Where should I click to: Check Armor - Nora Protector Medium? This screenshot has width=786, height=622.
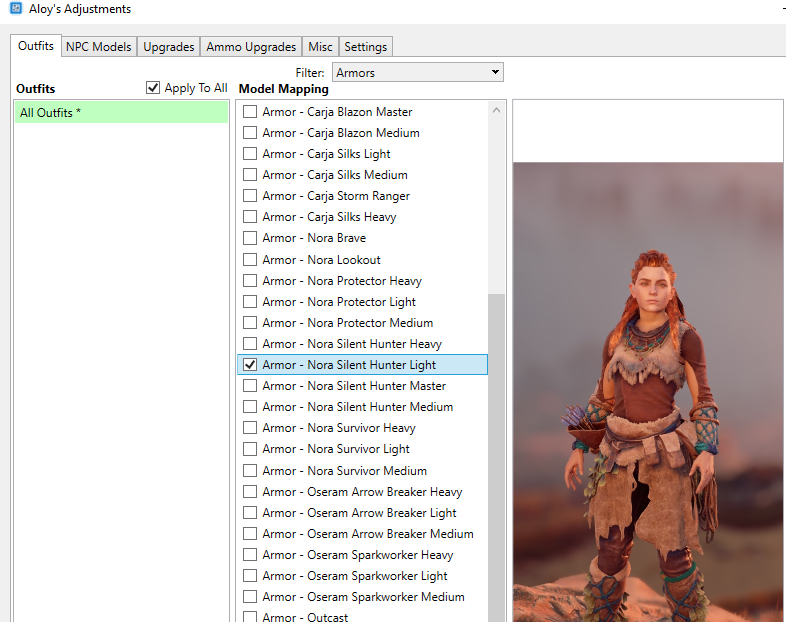pos(250,323)
